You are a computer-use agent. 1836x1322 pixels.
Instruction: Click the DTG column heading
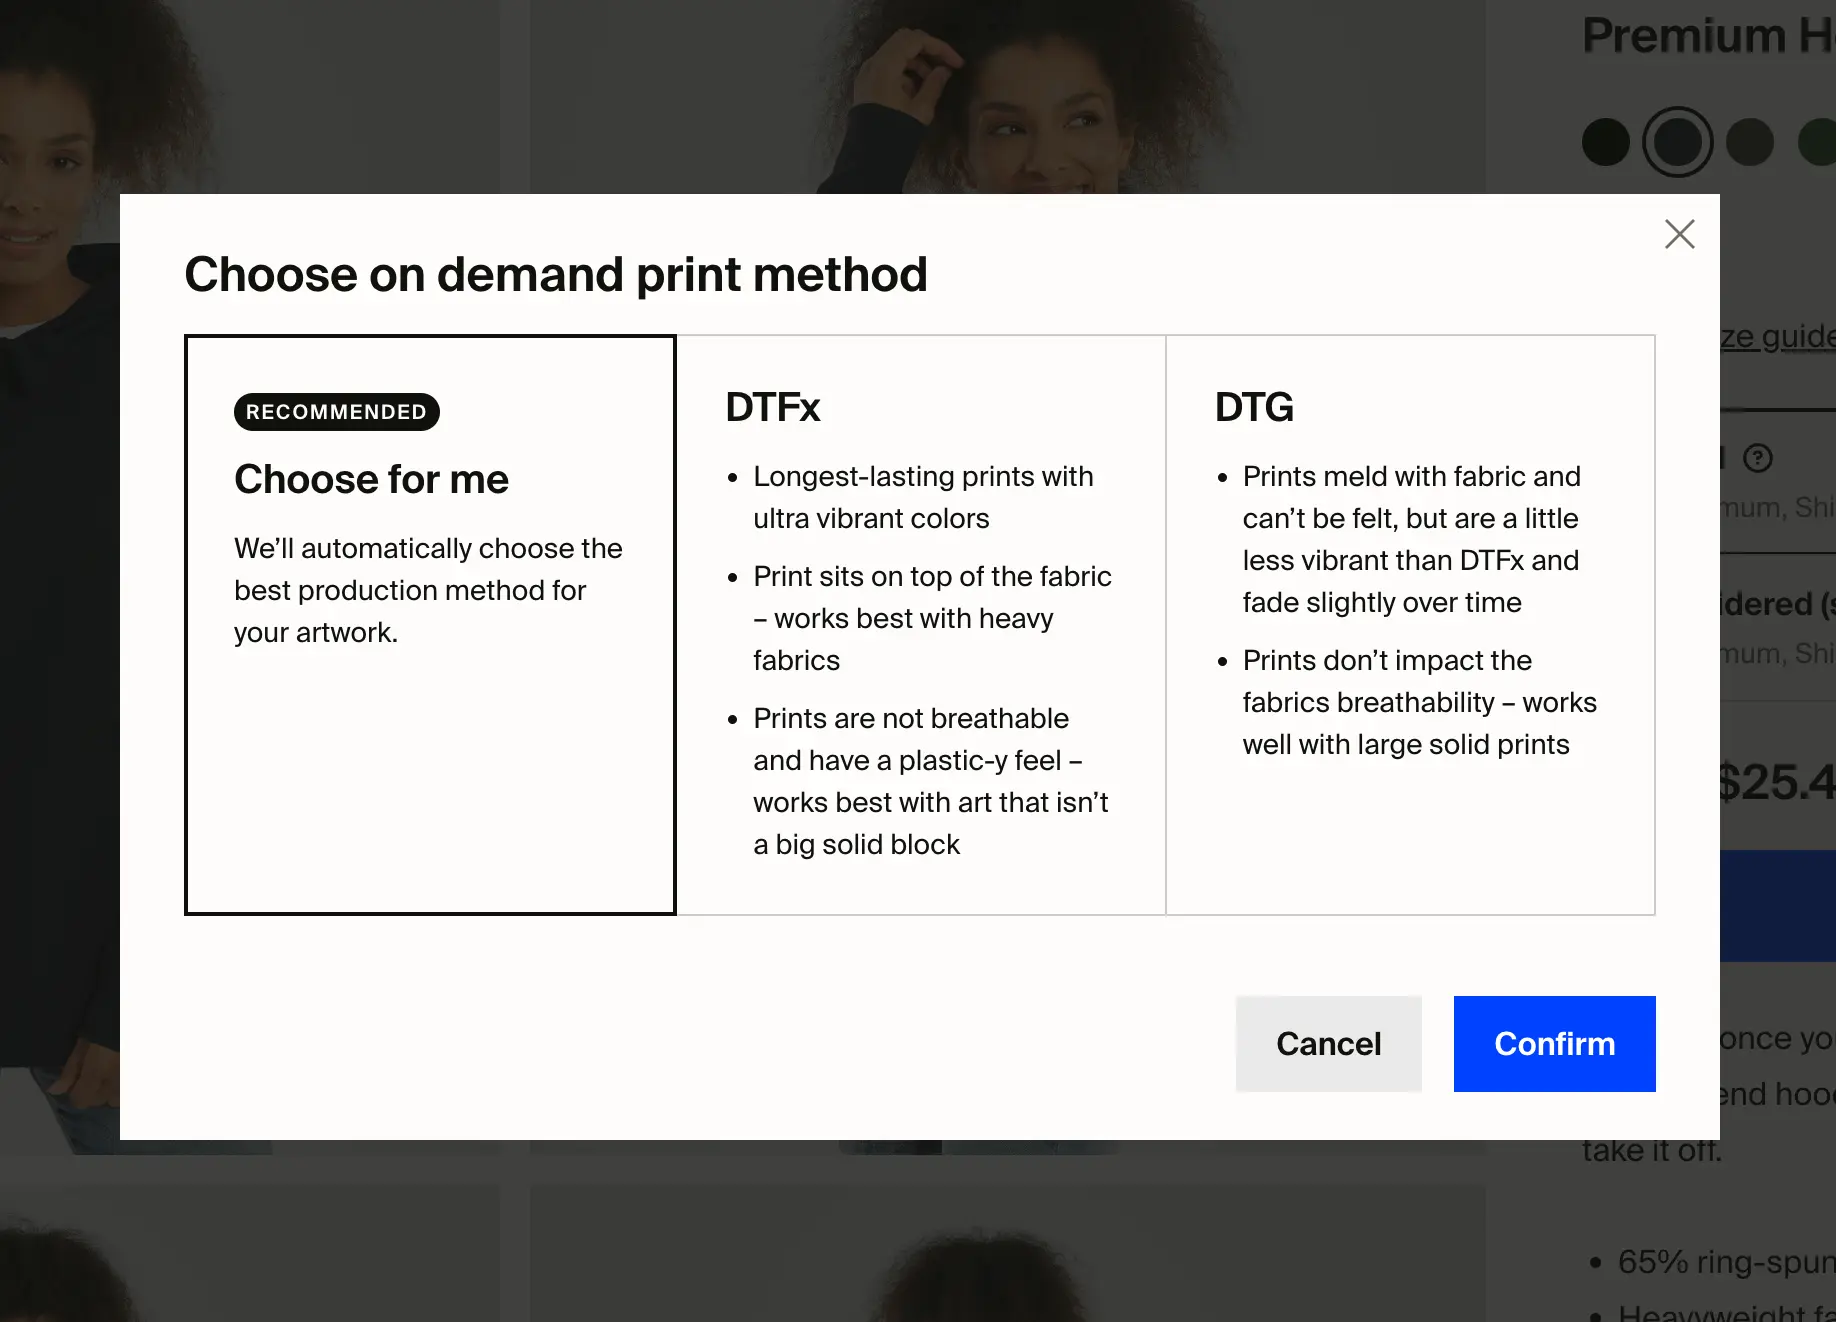(x=1253, y=407)
